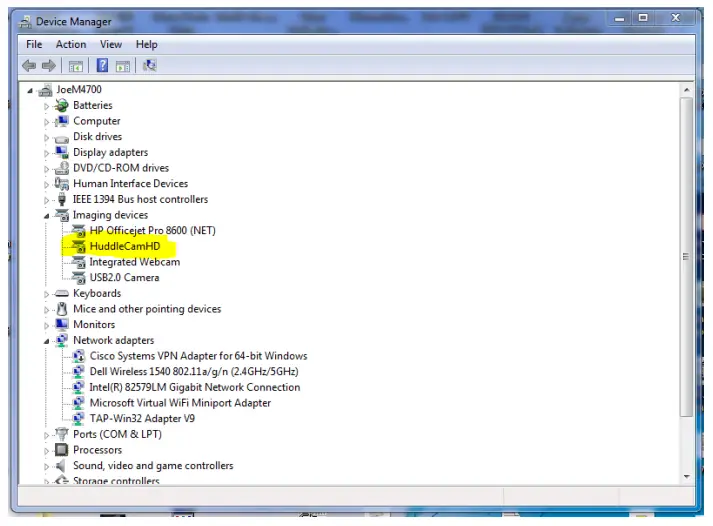Viewport: 713px width, 526px height.
Task: Expand the Processors category
Action: 46,451
